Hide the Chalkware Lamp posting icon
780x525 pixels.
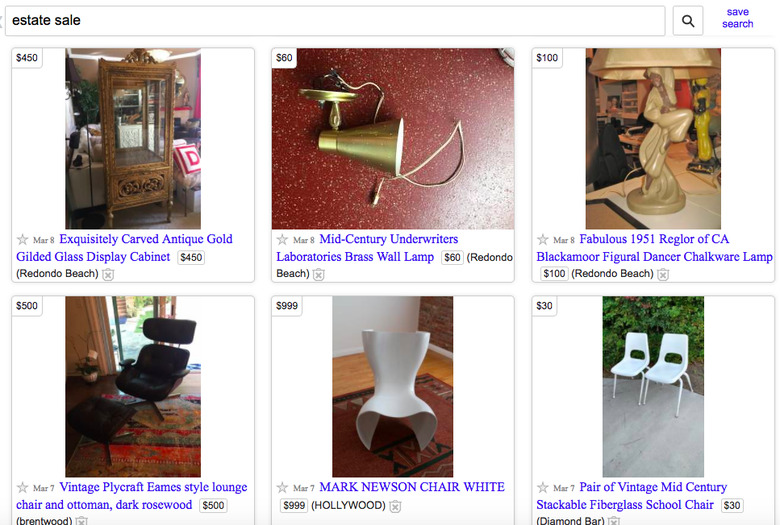pyautogui.click(x=663, y=274)
